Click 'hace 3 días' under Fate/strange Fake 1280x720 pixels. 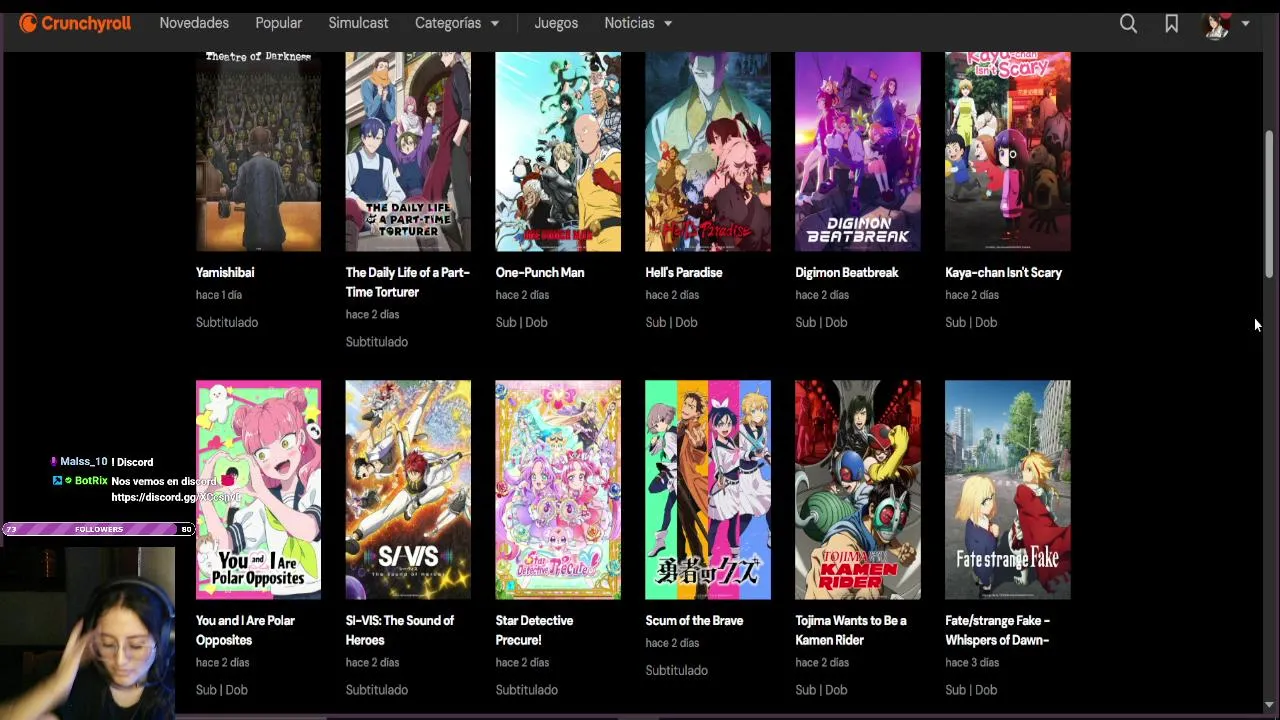pos(972,662)
